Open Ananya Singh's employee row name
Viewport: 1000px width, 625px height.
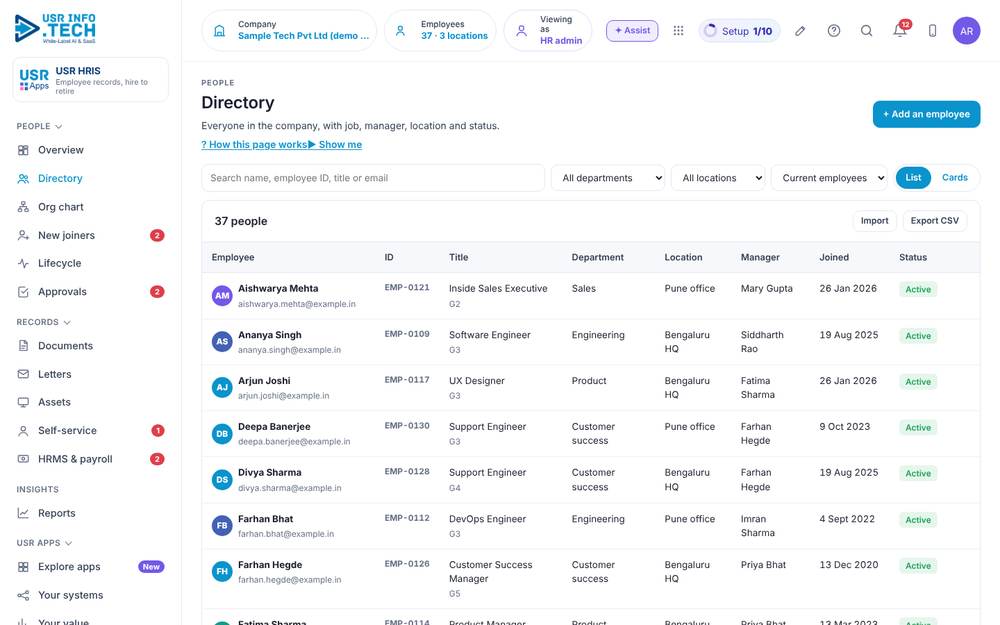point(270,335)
